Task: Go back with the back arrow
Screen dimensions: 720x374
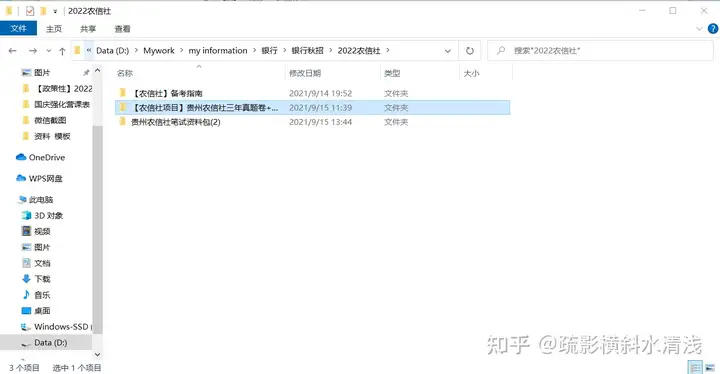Action: coord(12,51)
